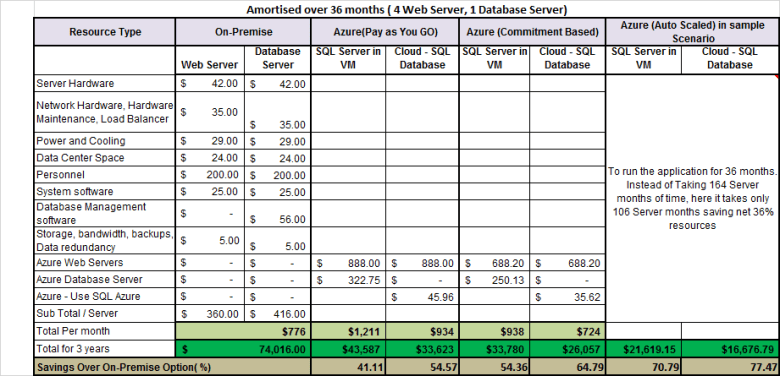Click the 'Resource Type' header cell
The width and height of the screenshot is (780, 376).
coord(105,32)
